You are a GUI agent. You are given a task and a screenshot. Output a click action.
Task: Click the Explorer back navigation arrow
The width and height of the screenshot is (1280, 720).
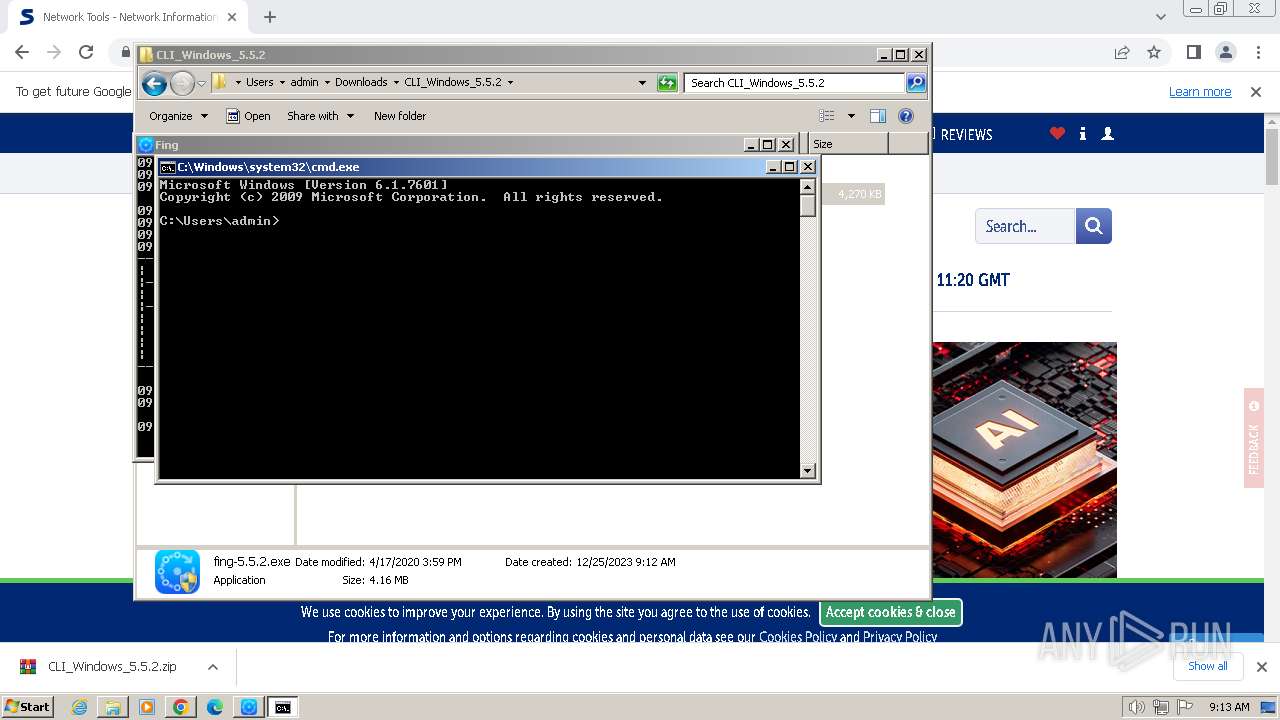coord(154,83)
